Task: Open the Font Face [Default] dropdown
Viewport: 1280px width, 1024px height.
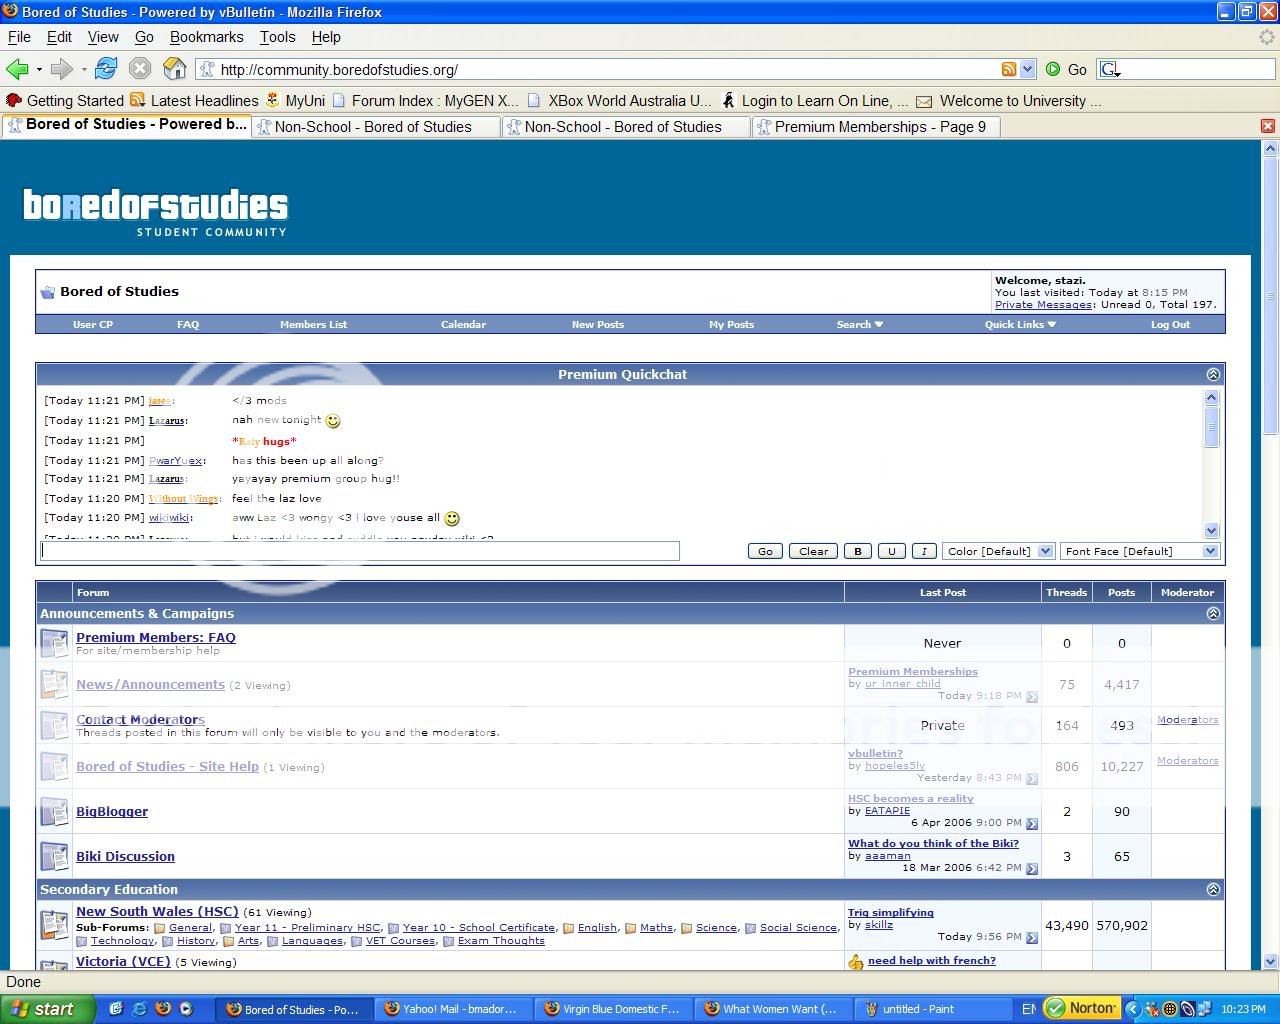Action: (1140, 551)
